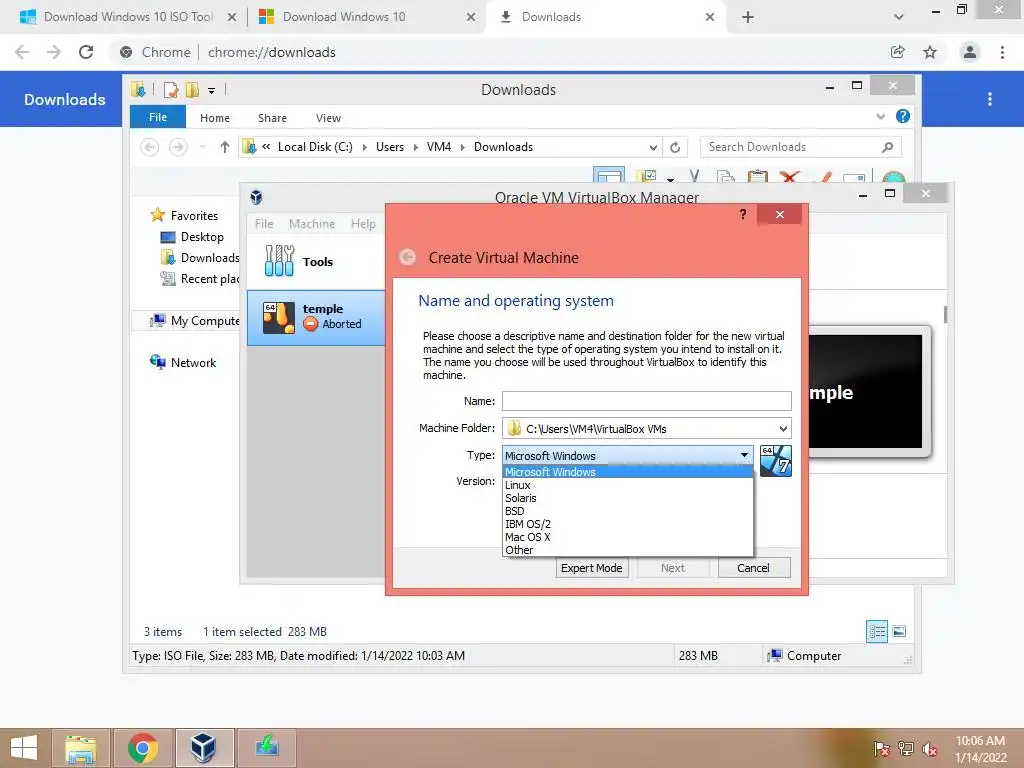Click the Search Downloads magnifier icon

coord(887,148)
